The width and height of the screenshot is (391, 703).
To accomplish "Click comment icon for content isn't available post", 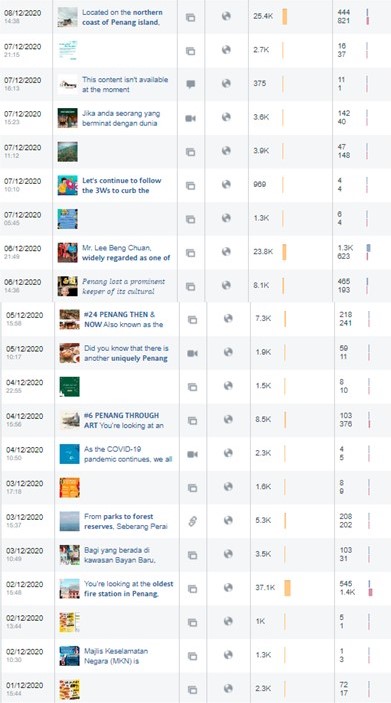I will (x=191, y=84).
